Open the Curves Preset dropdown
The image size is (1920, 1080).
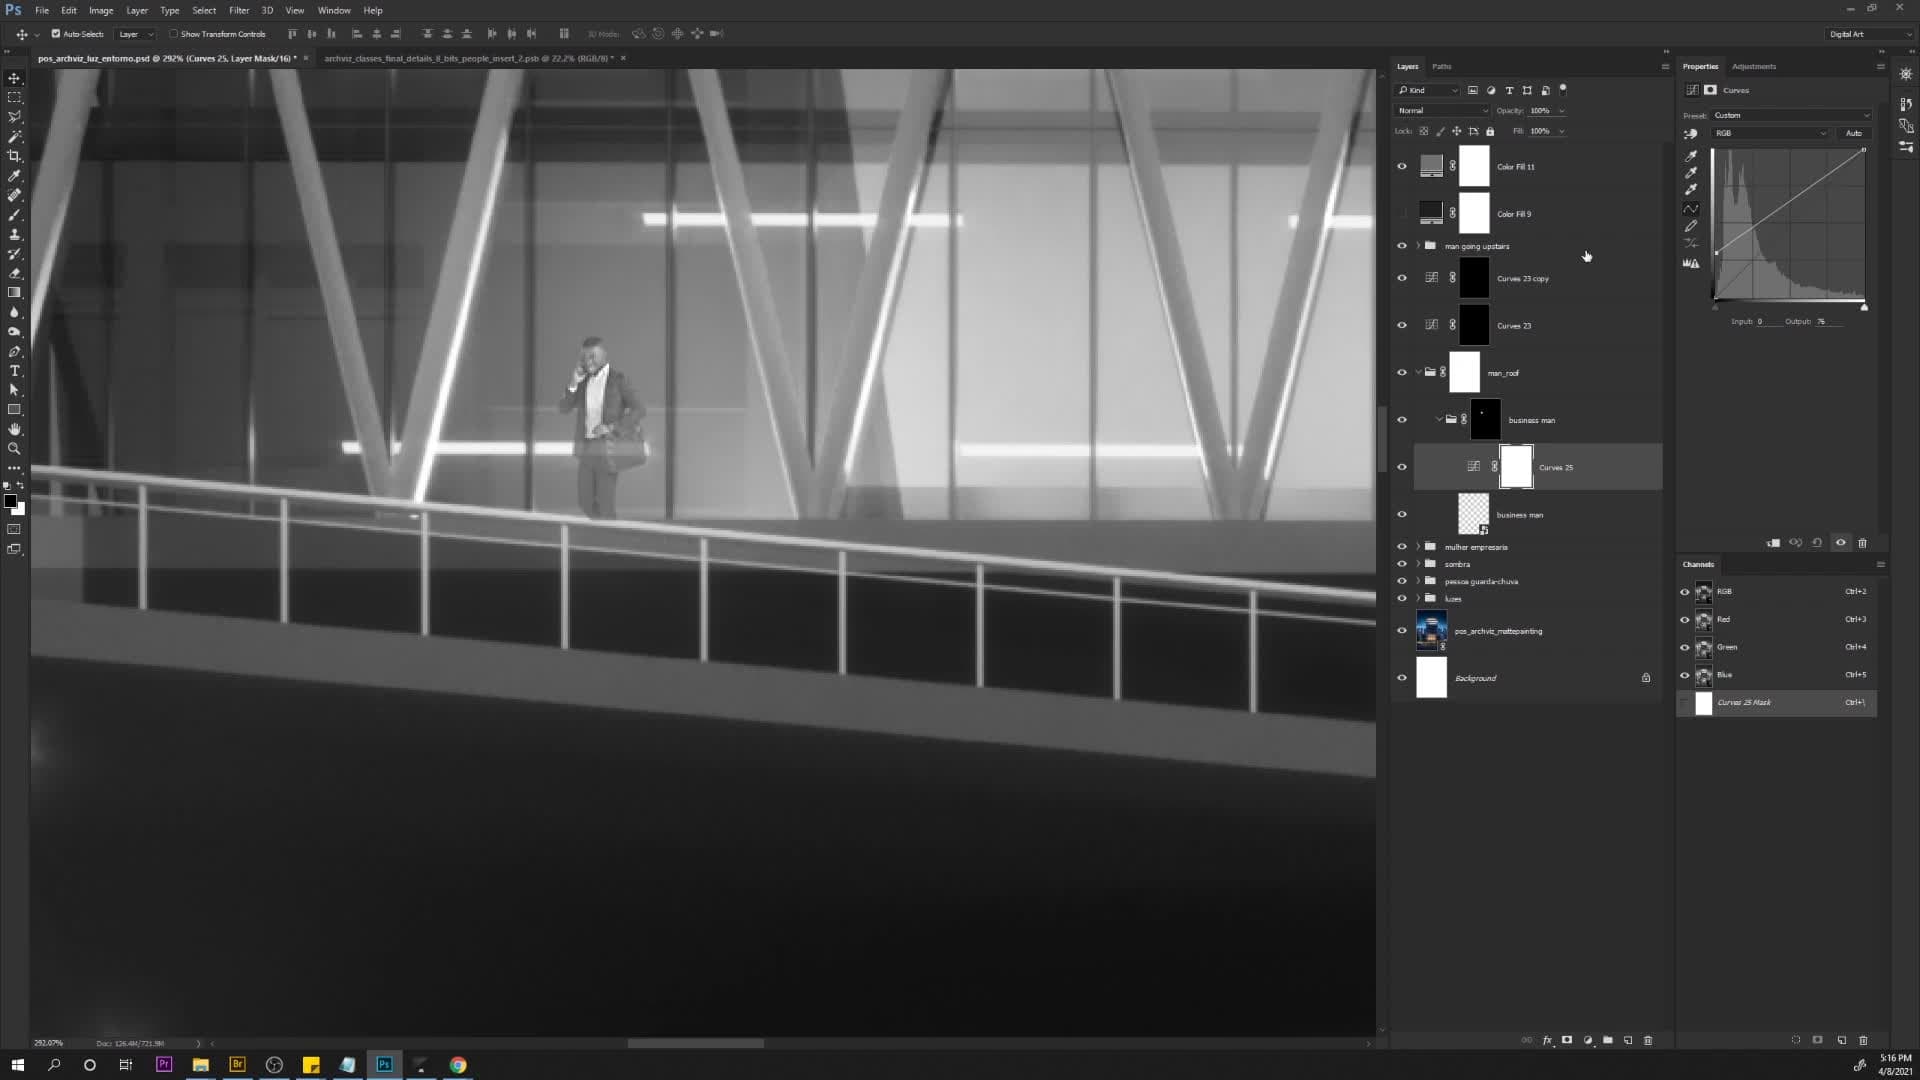coord(1791,115)
